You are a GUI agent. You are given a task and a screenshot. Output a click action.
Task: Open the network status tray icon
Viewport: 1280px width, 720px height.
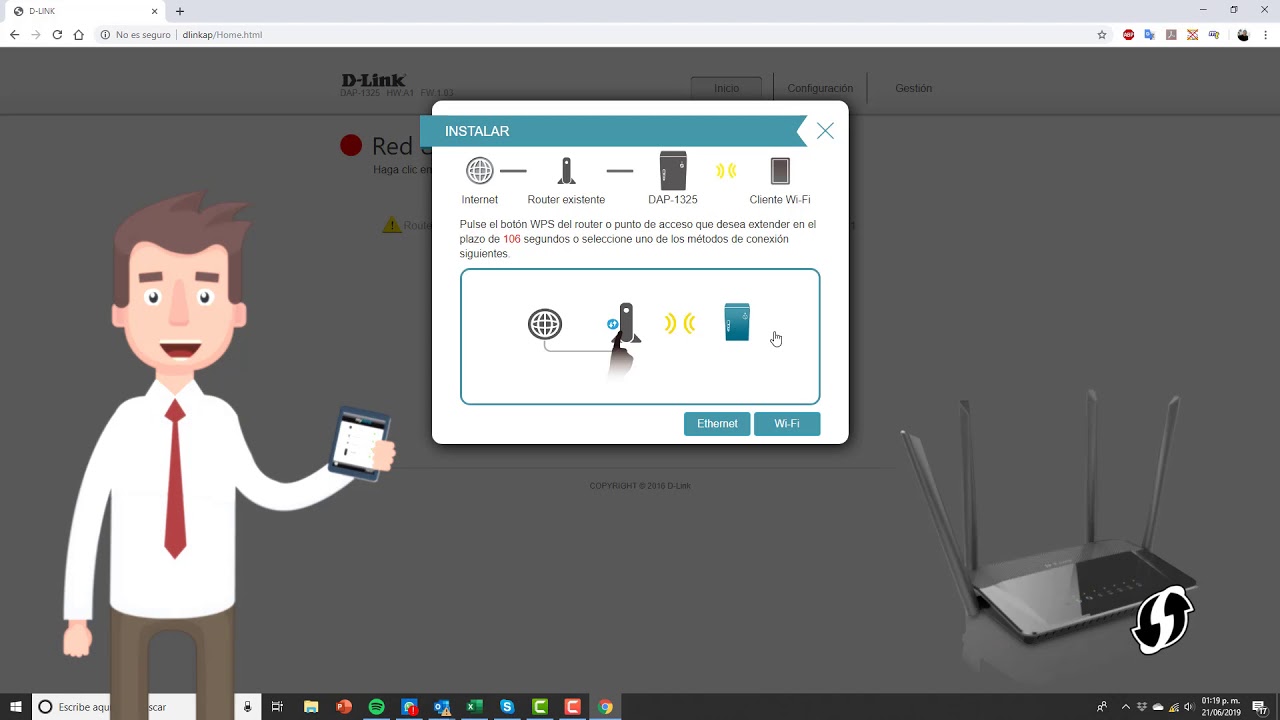coord(1173,707)
